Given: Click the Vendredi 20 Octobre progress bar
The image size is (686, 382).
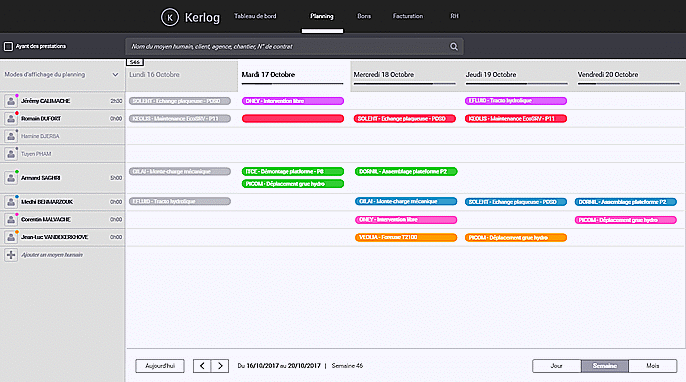Looking at the screenshot, I should click(x=629, y=83).
